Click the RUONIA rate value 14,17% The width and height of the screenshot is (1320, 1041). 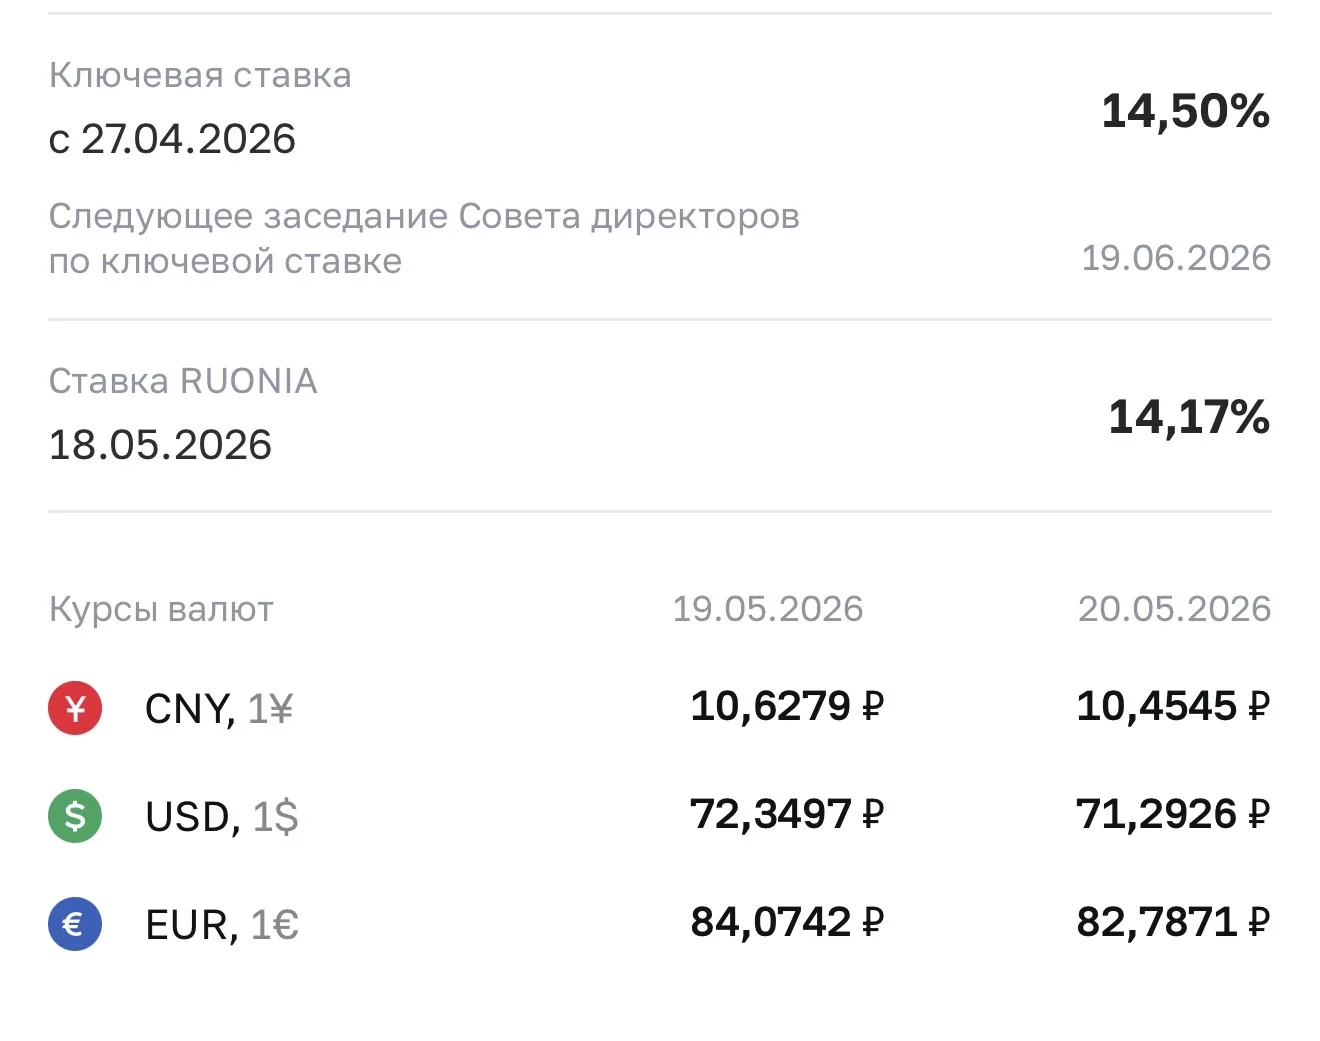click(x=1189, y=416)
